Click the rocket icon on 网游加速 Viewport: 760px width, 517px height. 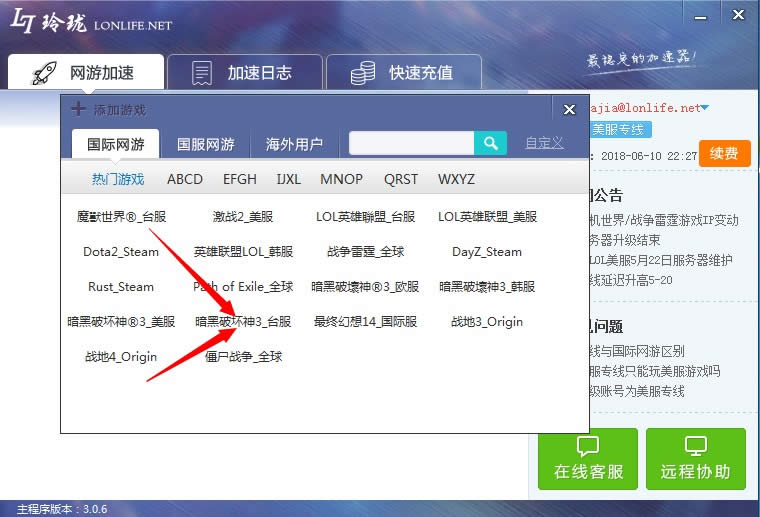[x=44, y=73]
